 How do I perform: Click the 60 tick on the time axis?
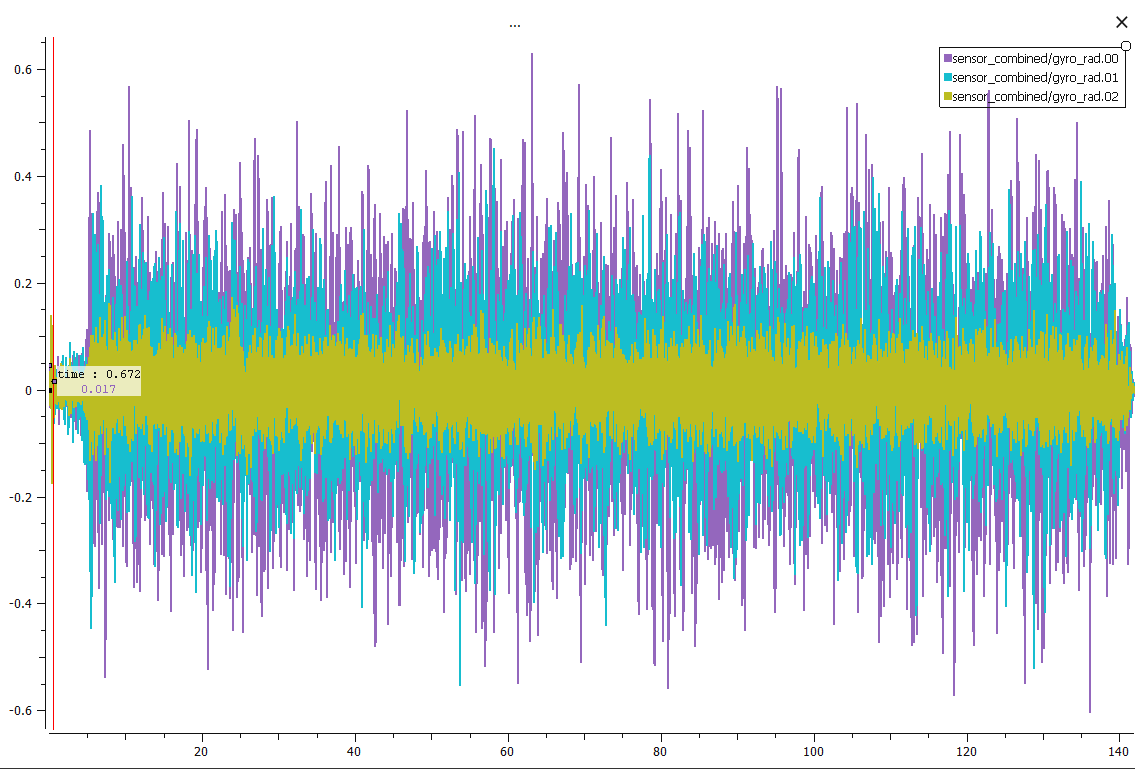point(507,751)
